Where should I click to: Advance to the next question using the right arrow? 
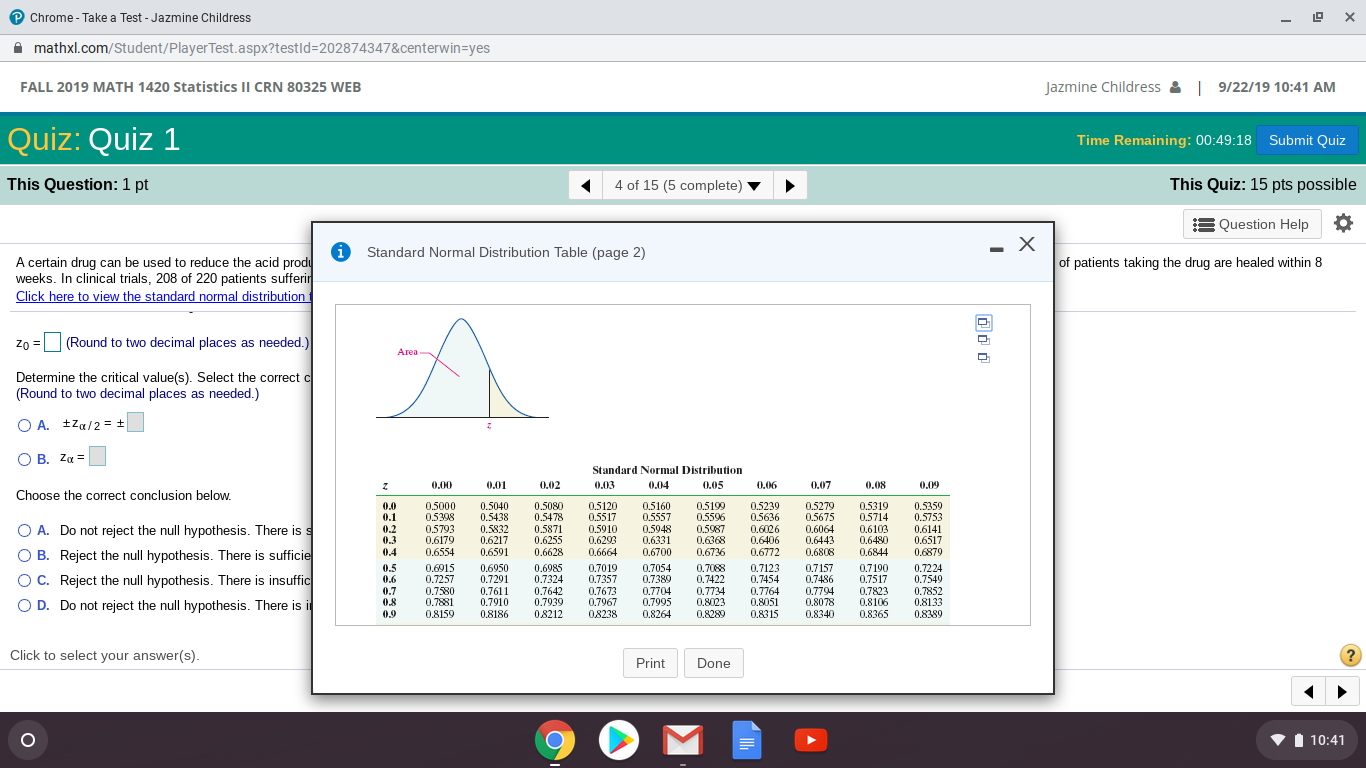(x=790, y=185)
